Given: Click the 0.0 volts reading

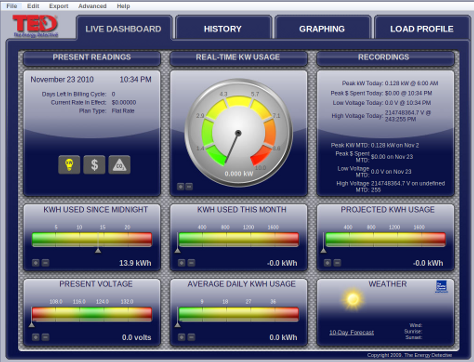Looking at the screenshot, I should (136, 337).
